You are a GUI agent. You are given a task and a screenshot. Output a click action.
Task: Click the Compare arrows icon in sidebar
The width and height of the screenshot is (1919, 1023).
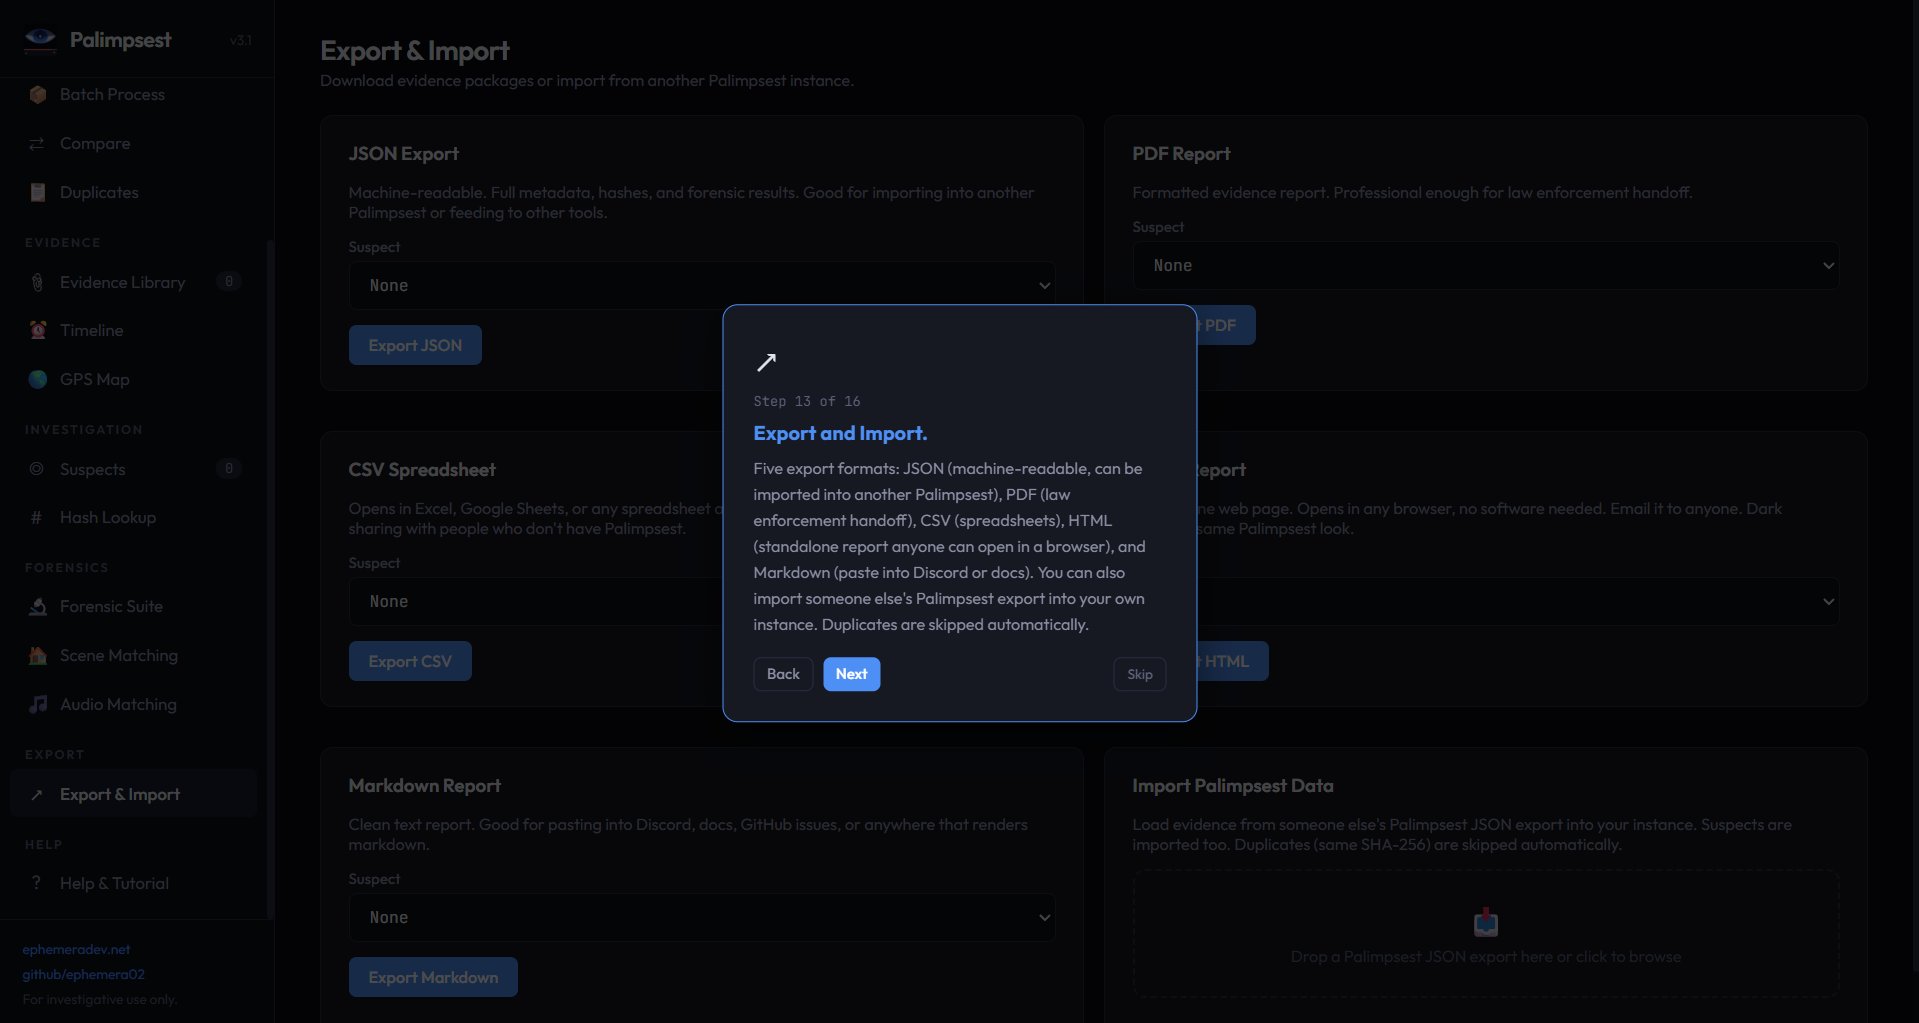37,144
